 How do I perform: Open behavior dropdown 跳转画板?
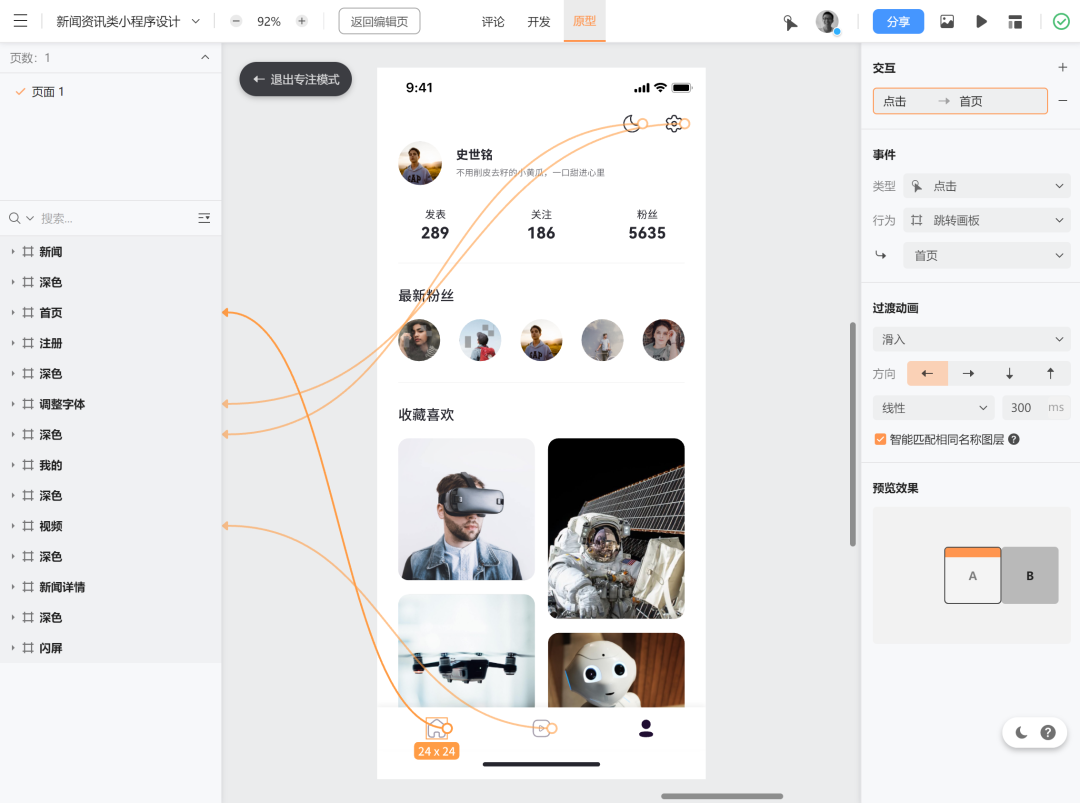click(x=986, y=220)
